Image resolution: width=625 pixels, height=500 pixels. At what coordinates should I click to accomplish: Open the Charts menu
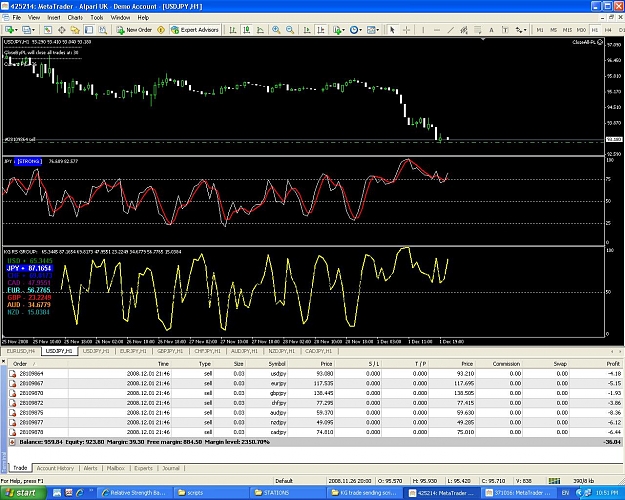click(x=75, y=18)
